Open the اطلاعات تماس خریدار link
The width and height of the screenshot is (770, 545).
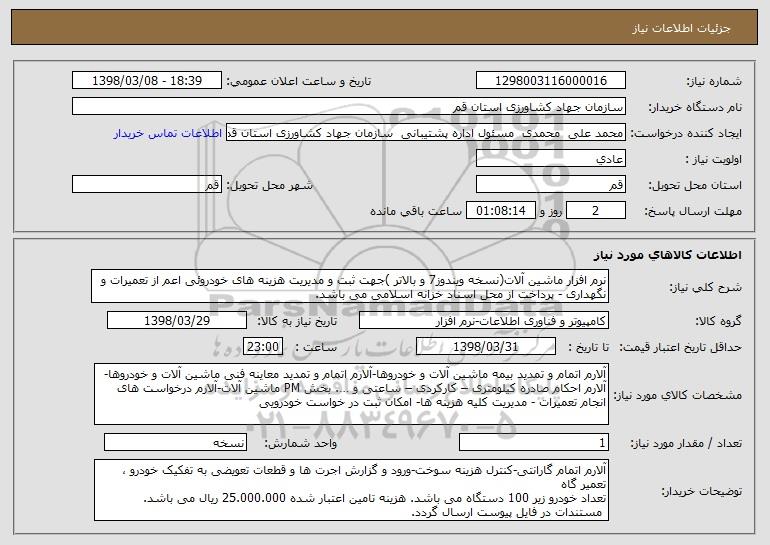[167, 133]
